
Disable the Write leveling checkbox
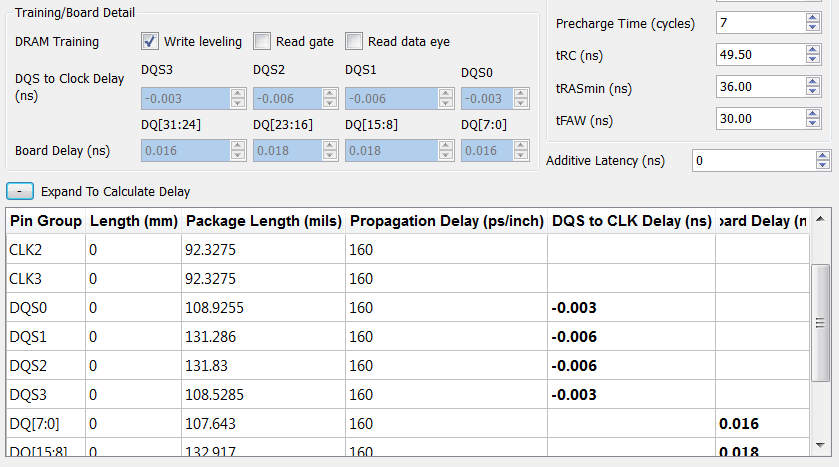pos(150,41)
